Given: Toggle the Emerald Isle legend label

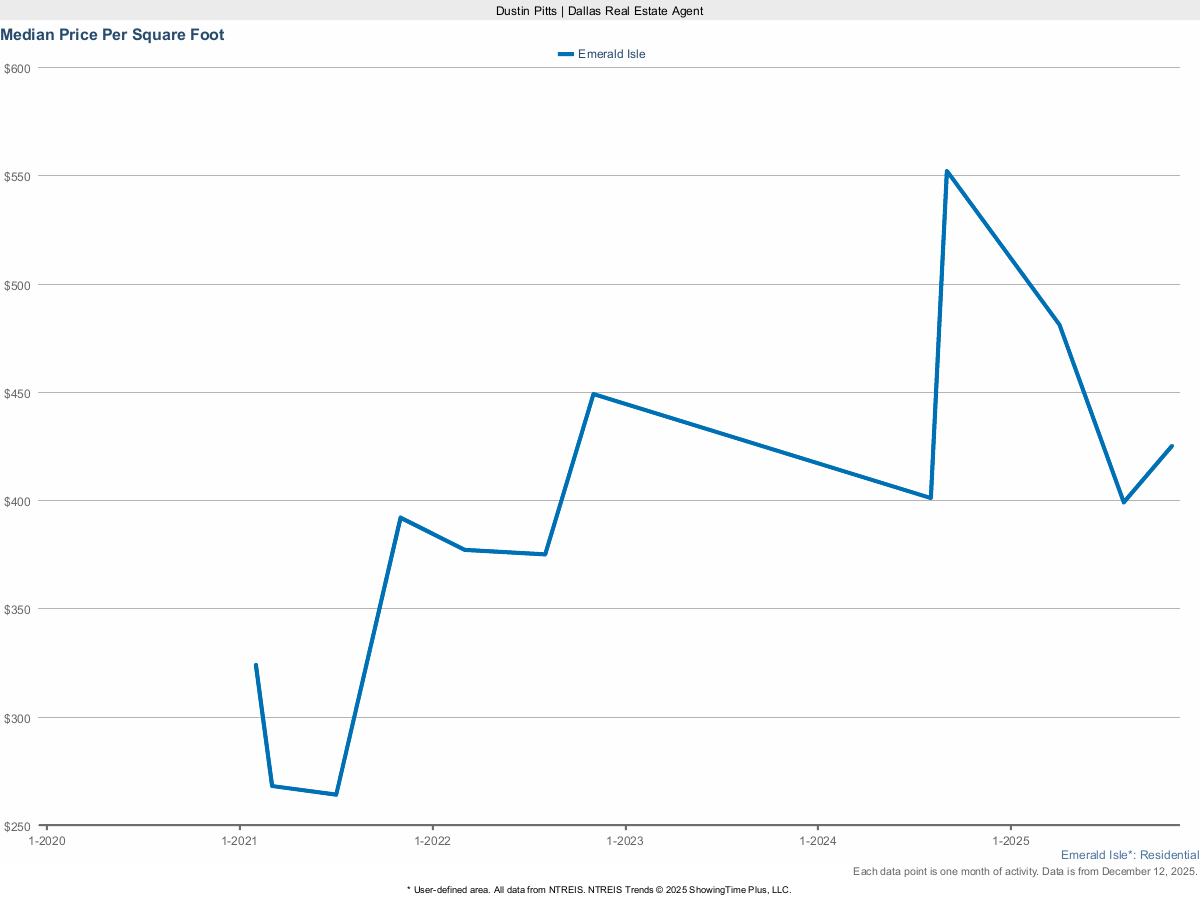Looking at the screenshot, I should pos(611,54).
